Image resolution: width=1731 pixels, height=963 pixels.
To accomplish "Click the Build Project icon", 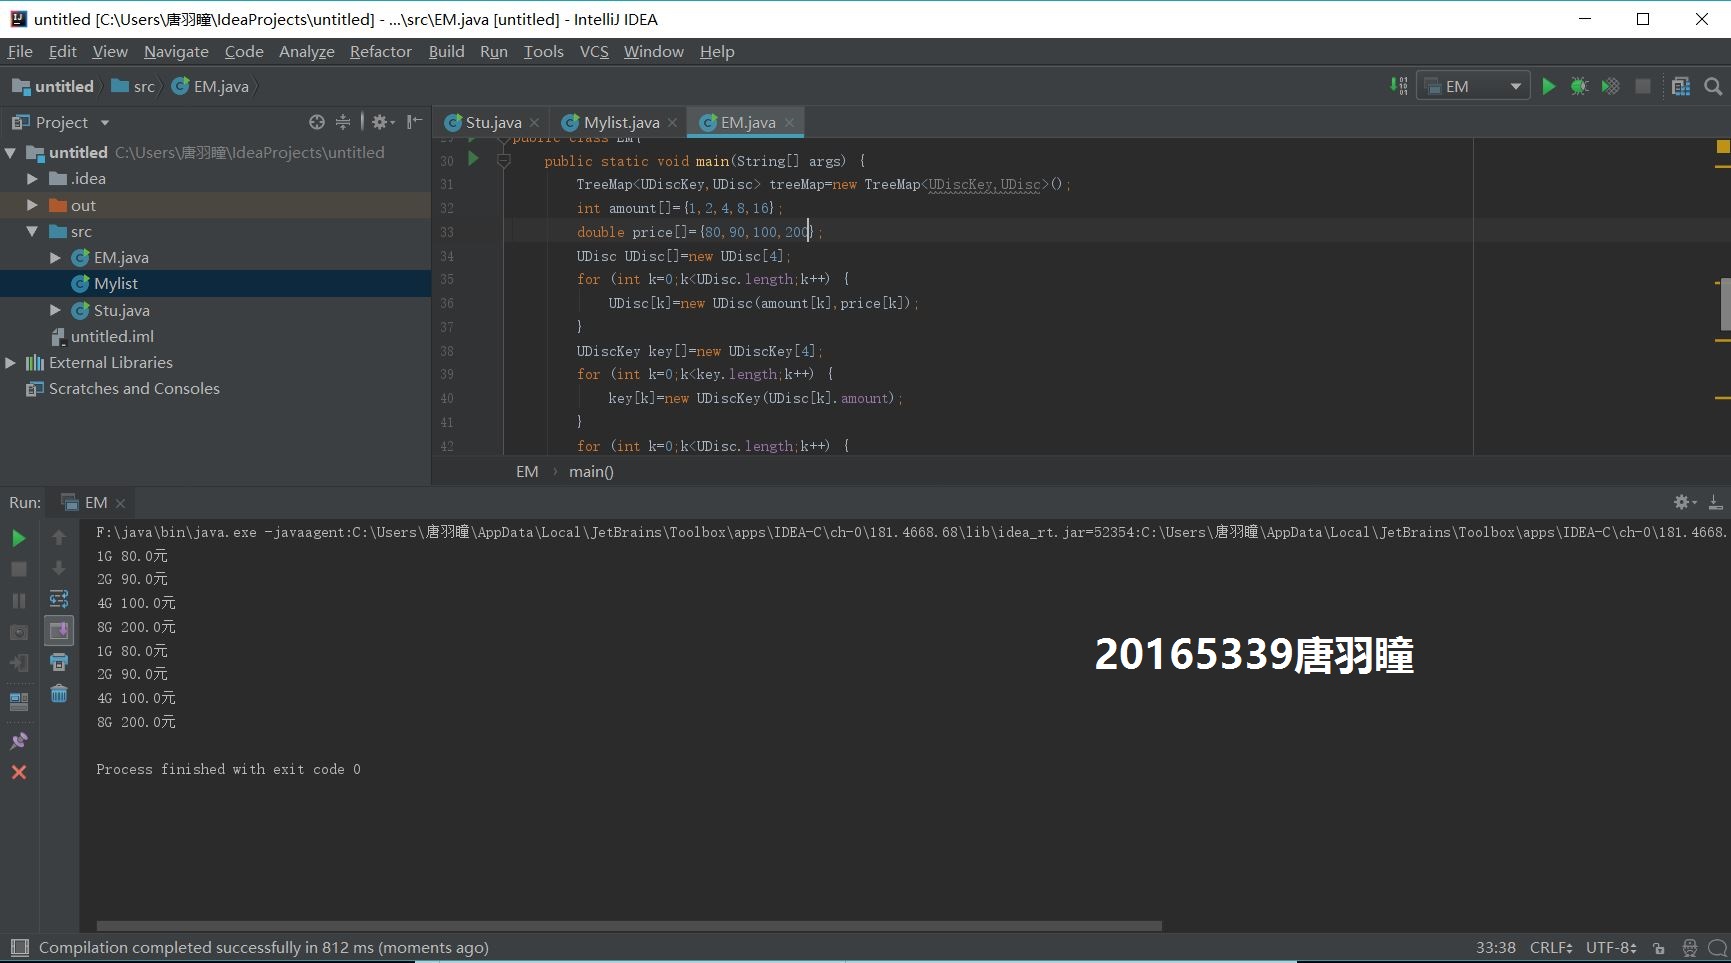I will pyautogui.click(x=1399, y=87).
